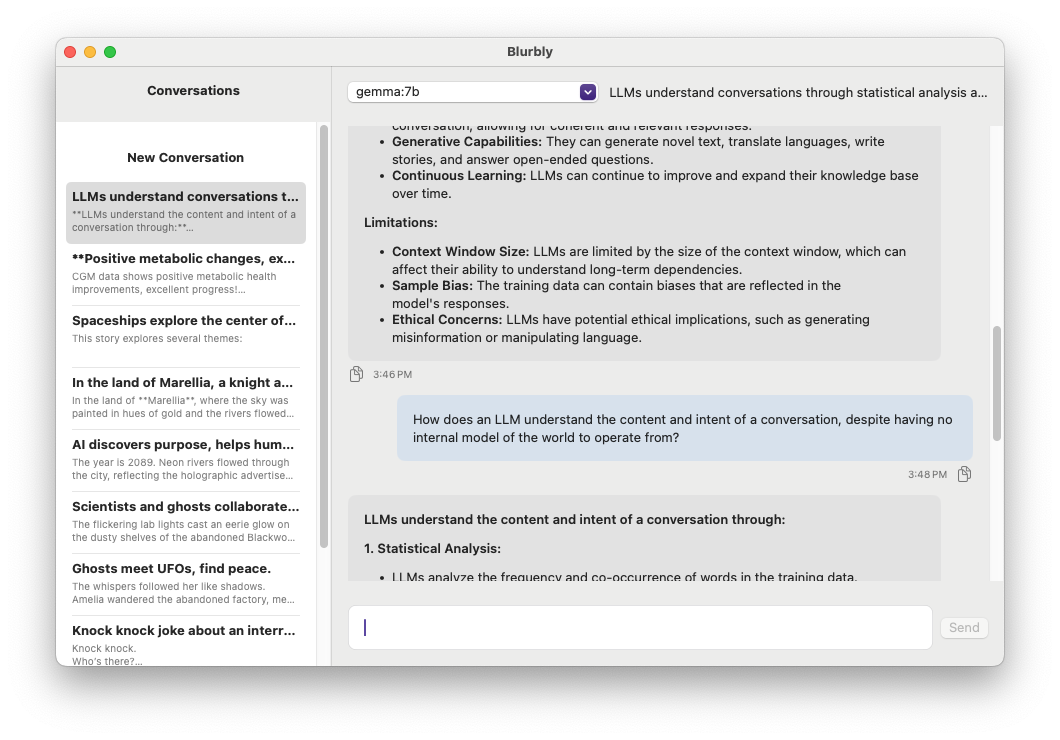Click the green fullscreen window button
This screenshot has height=740, width=1060.
click(110, 52)
